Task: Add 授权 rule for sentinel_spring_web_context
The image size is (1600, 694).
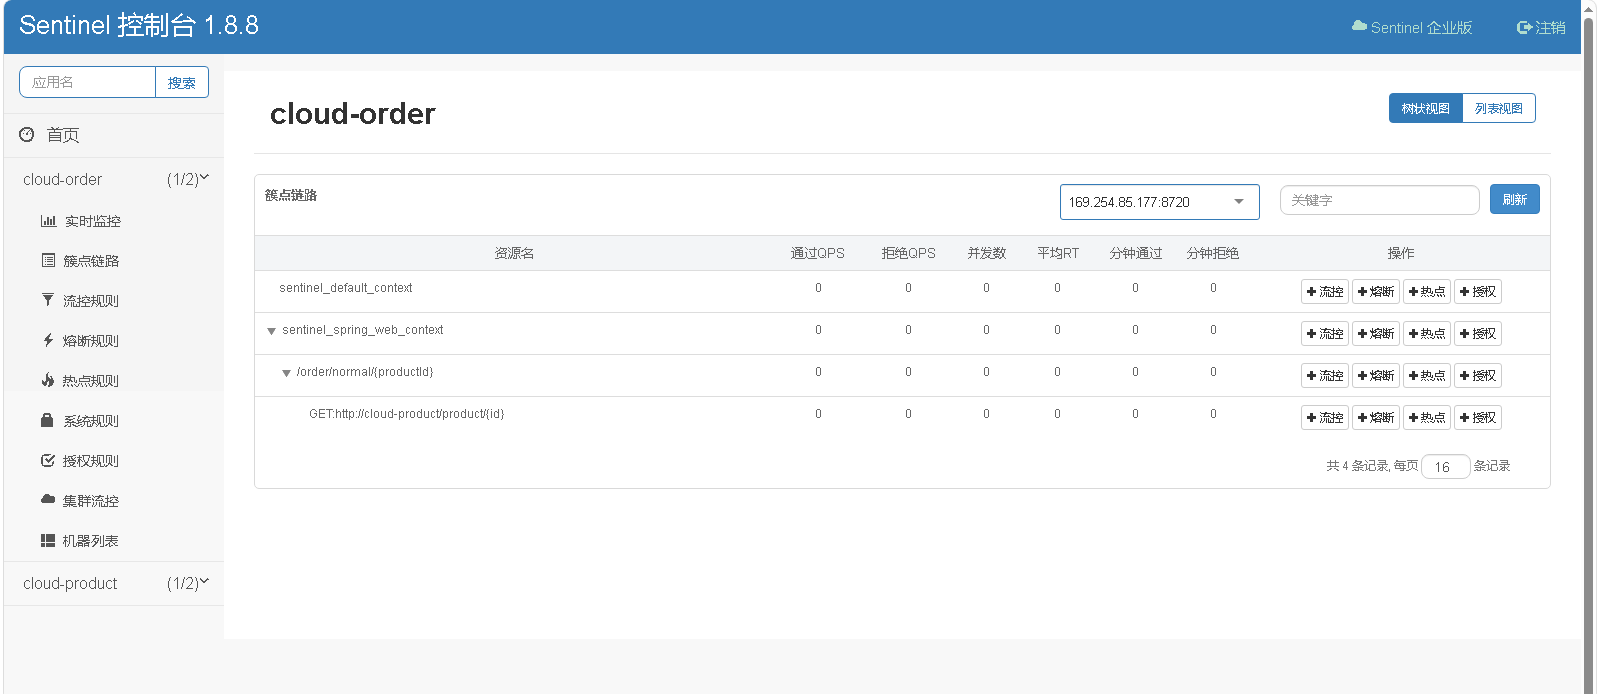Action: (1478, 333)
